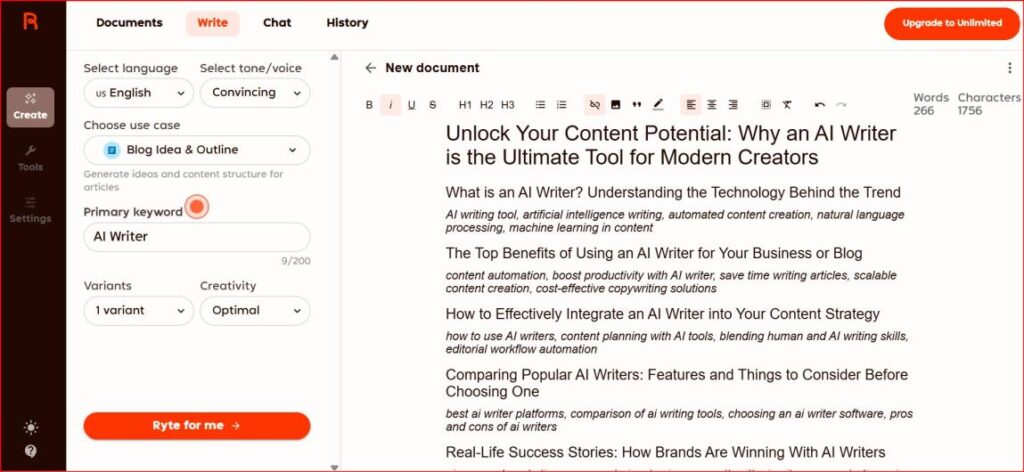This screenshot has width=1024, height=472.
Task: Open the Optimal creativity dropdown
Action: click(255, 311)
